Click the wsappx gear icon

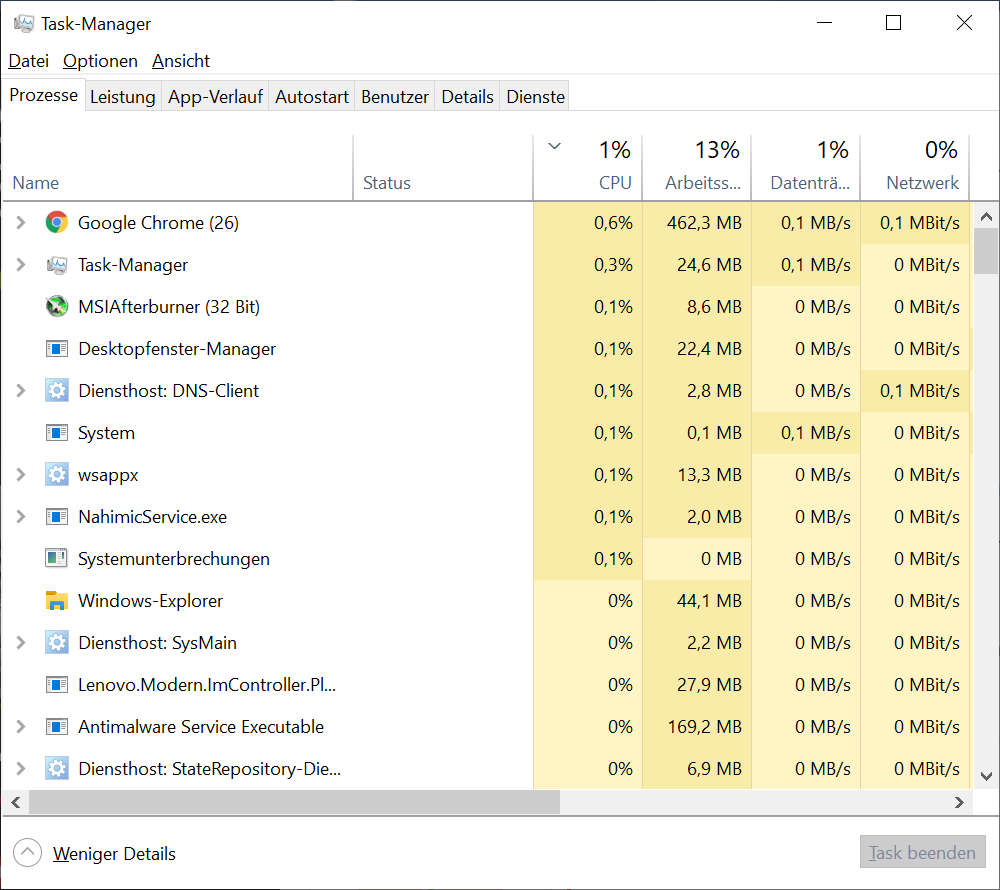click(56, 474)
